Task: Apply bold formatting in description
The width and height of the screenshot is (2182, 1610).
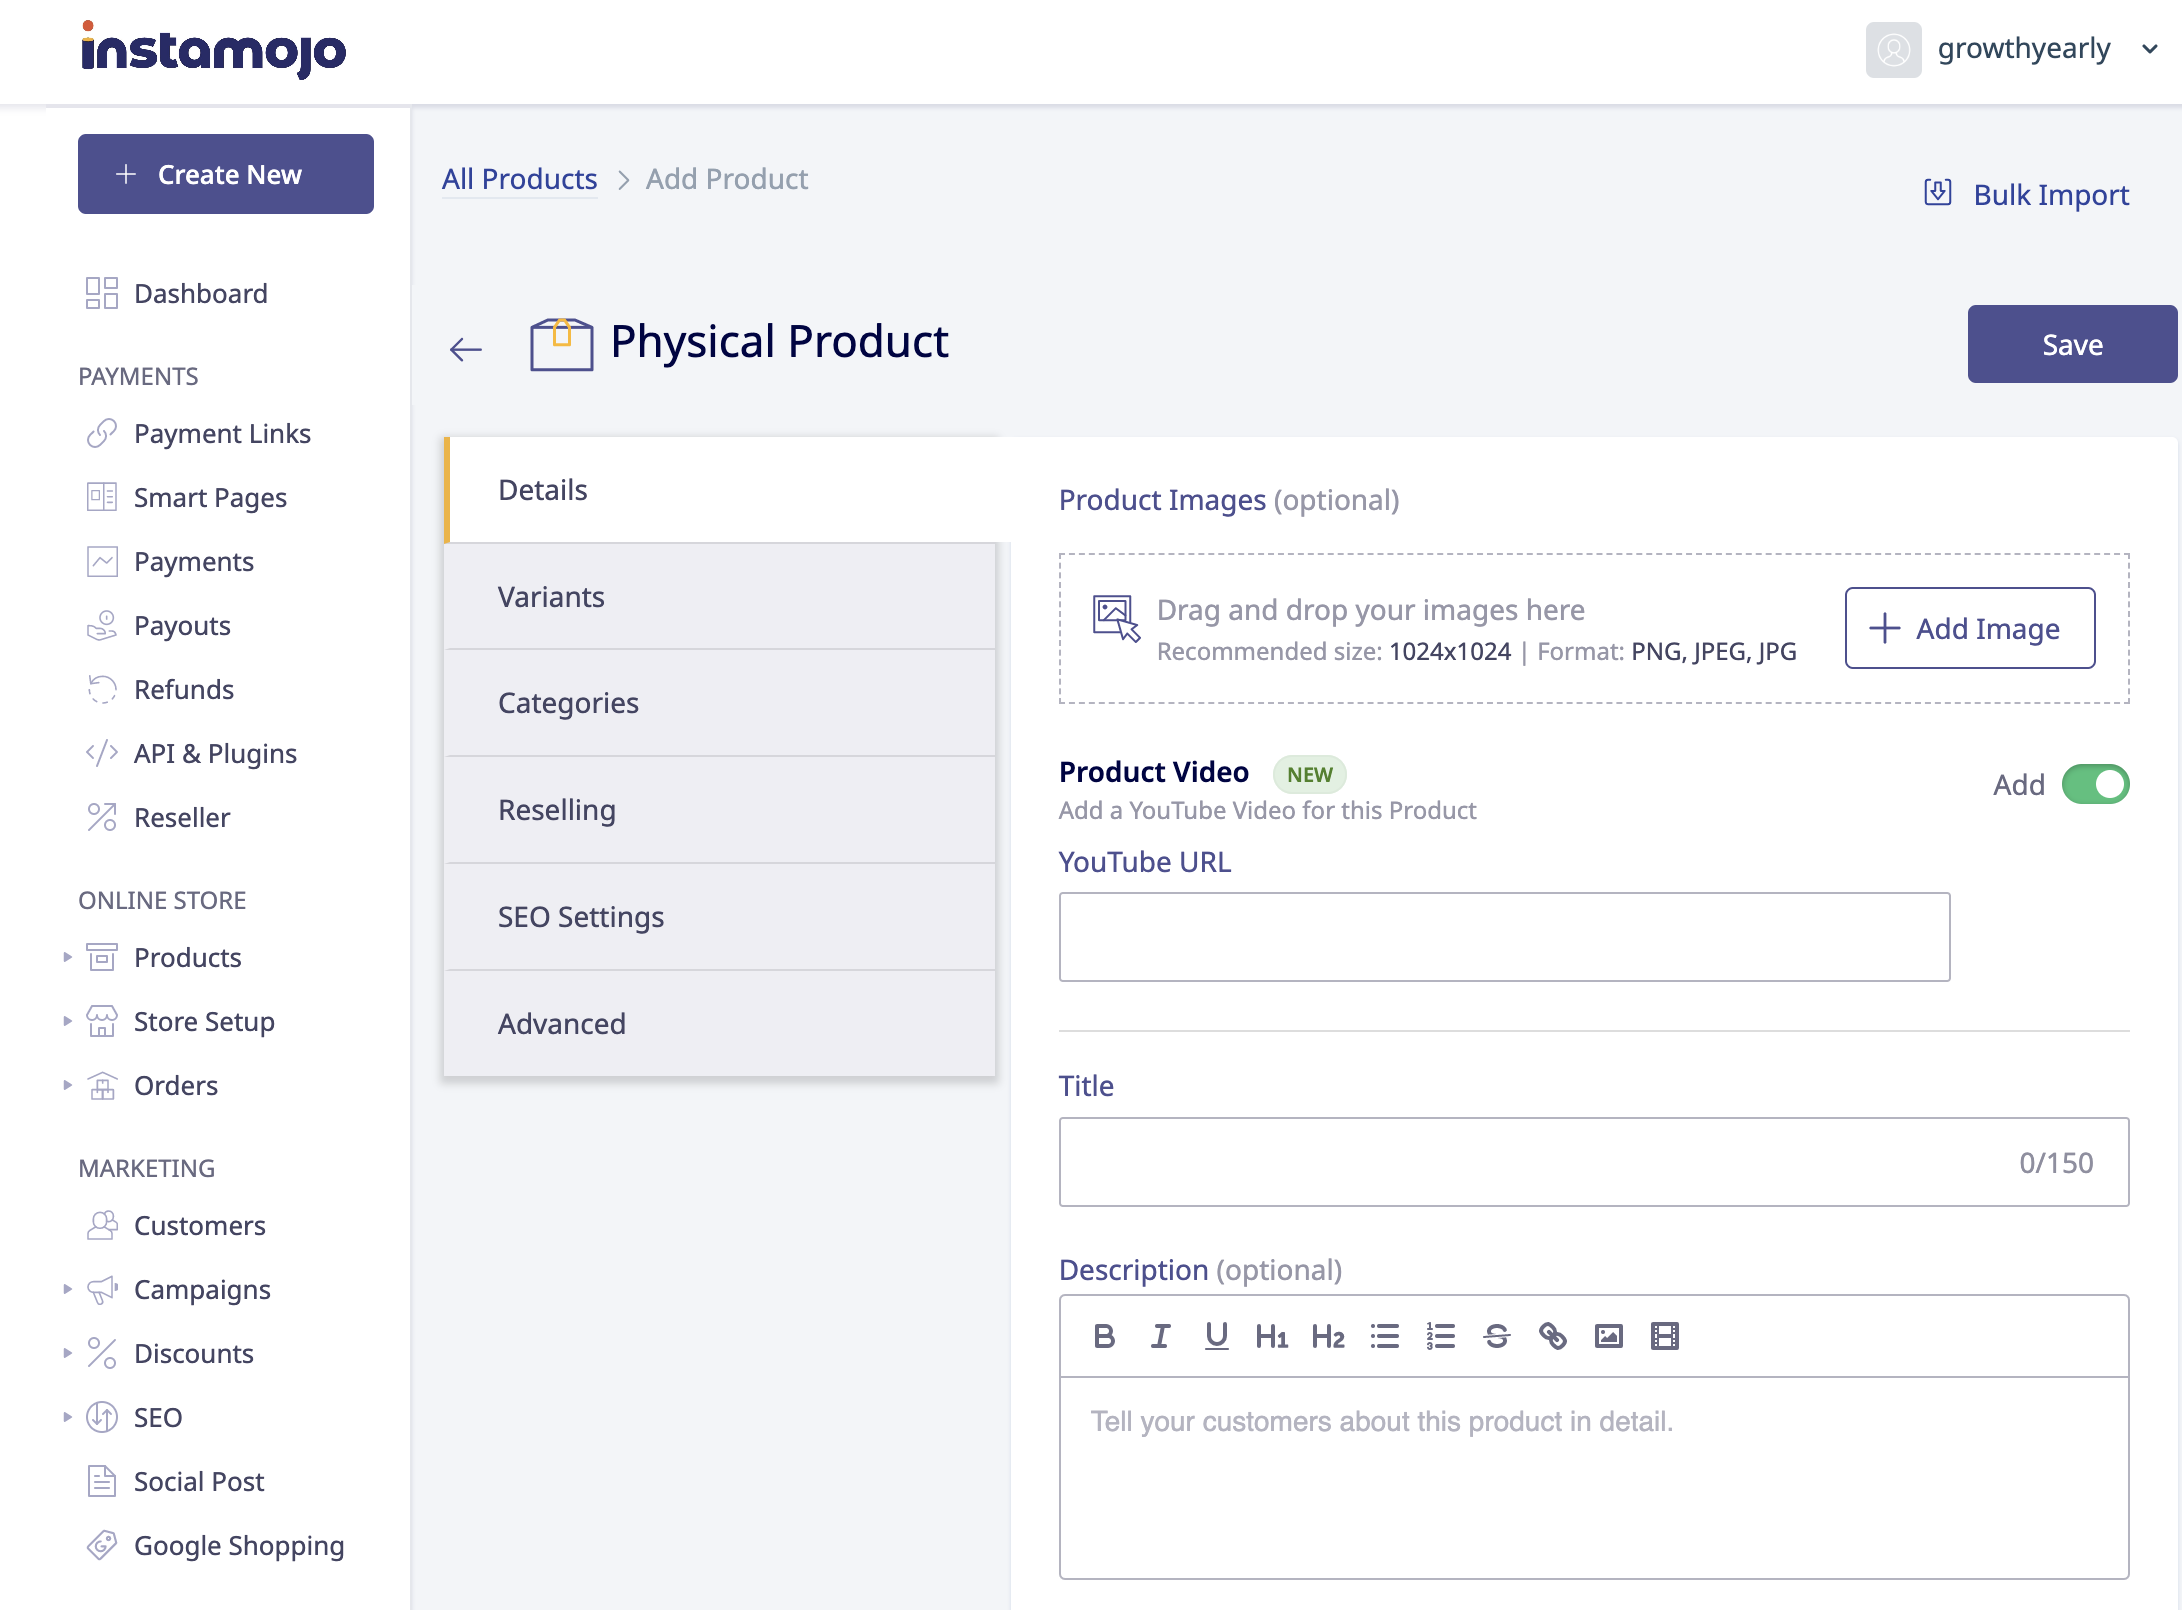Action: click(1104, 1336)
